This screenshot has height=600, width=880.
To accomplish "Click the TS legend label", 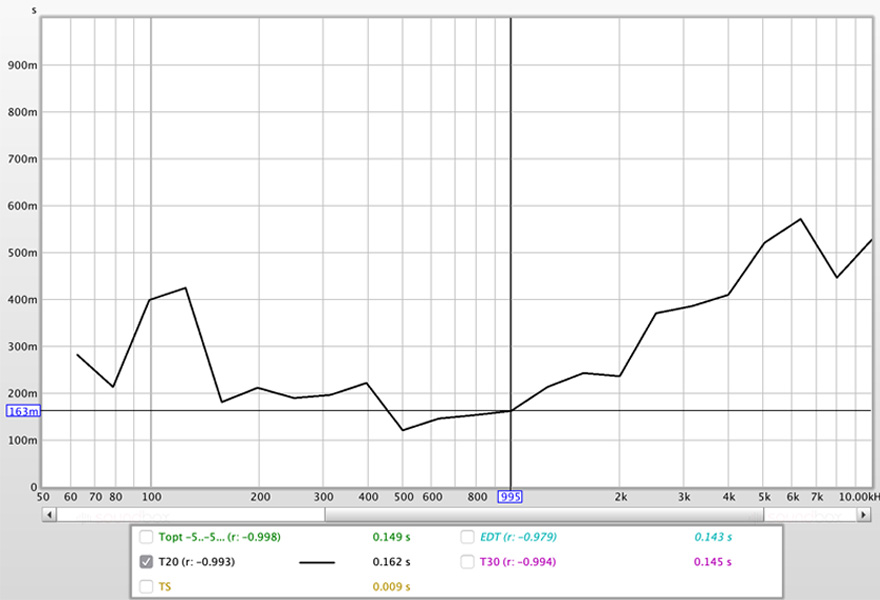I will (x=165, y=586).
